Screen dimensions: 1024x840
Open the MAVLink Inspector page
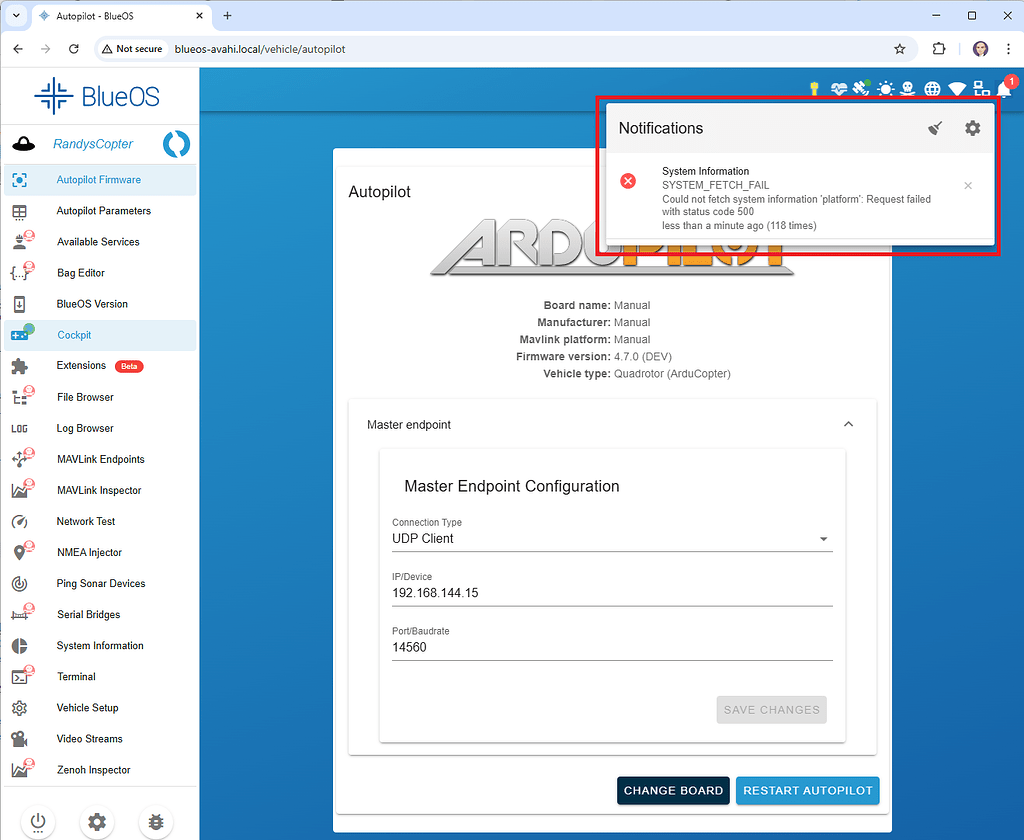pos(100,490)
